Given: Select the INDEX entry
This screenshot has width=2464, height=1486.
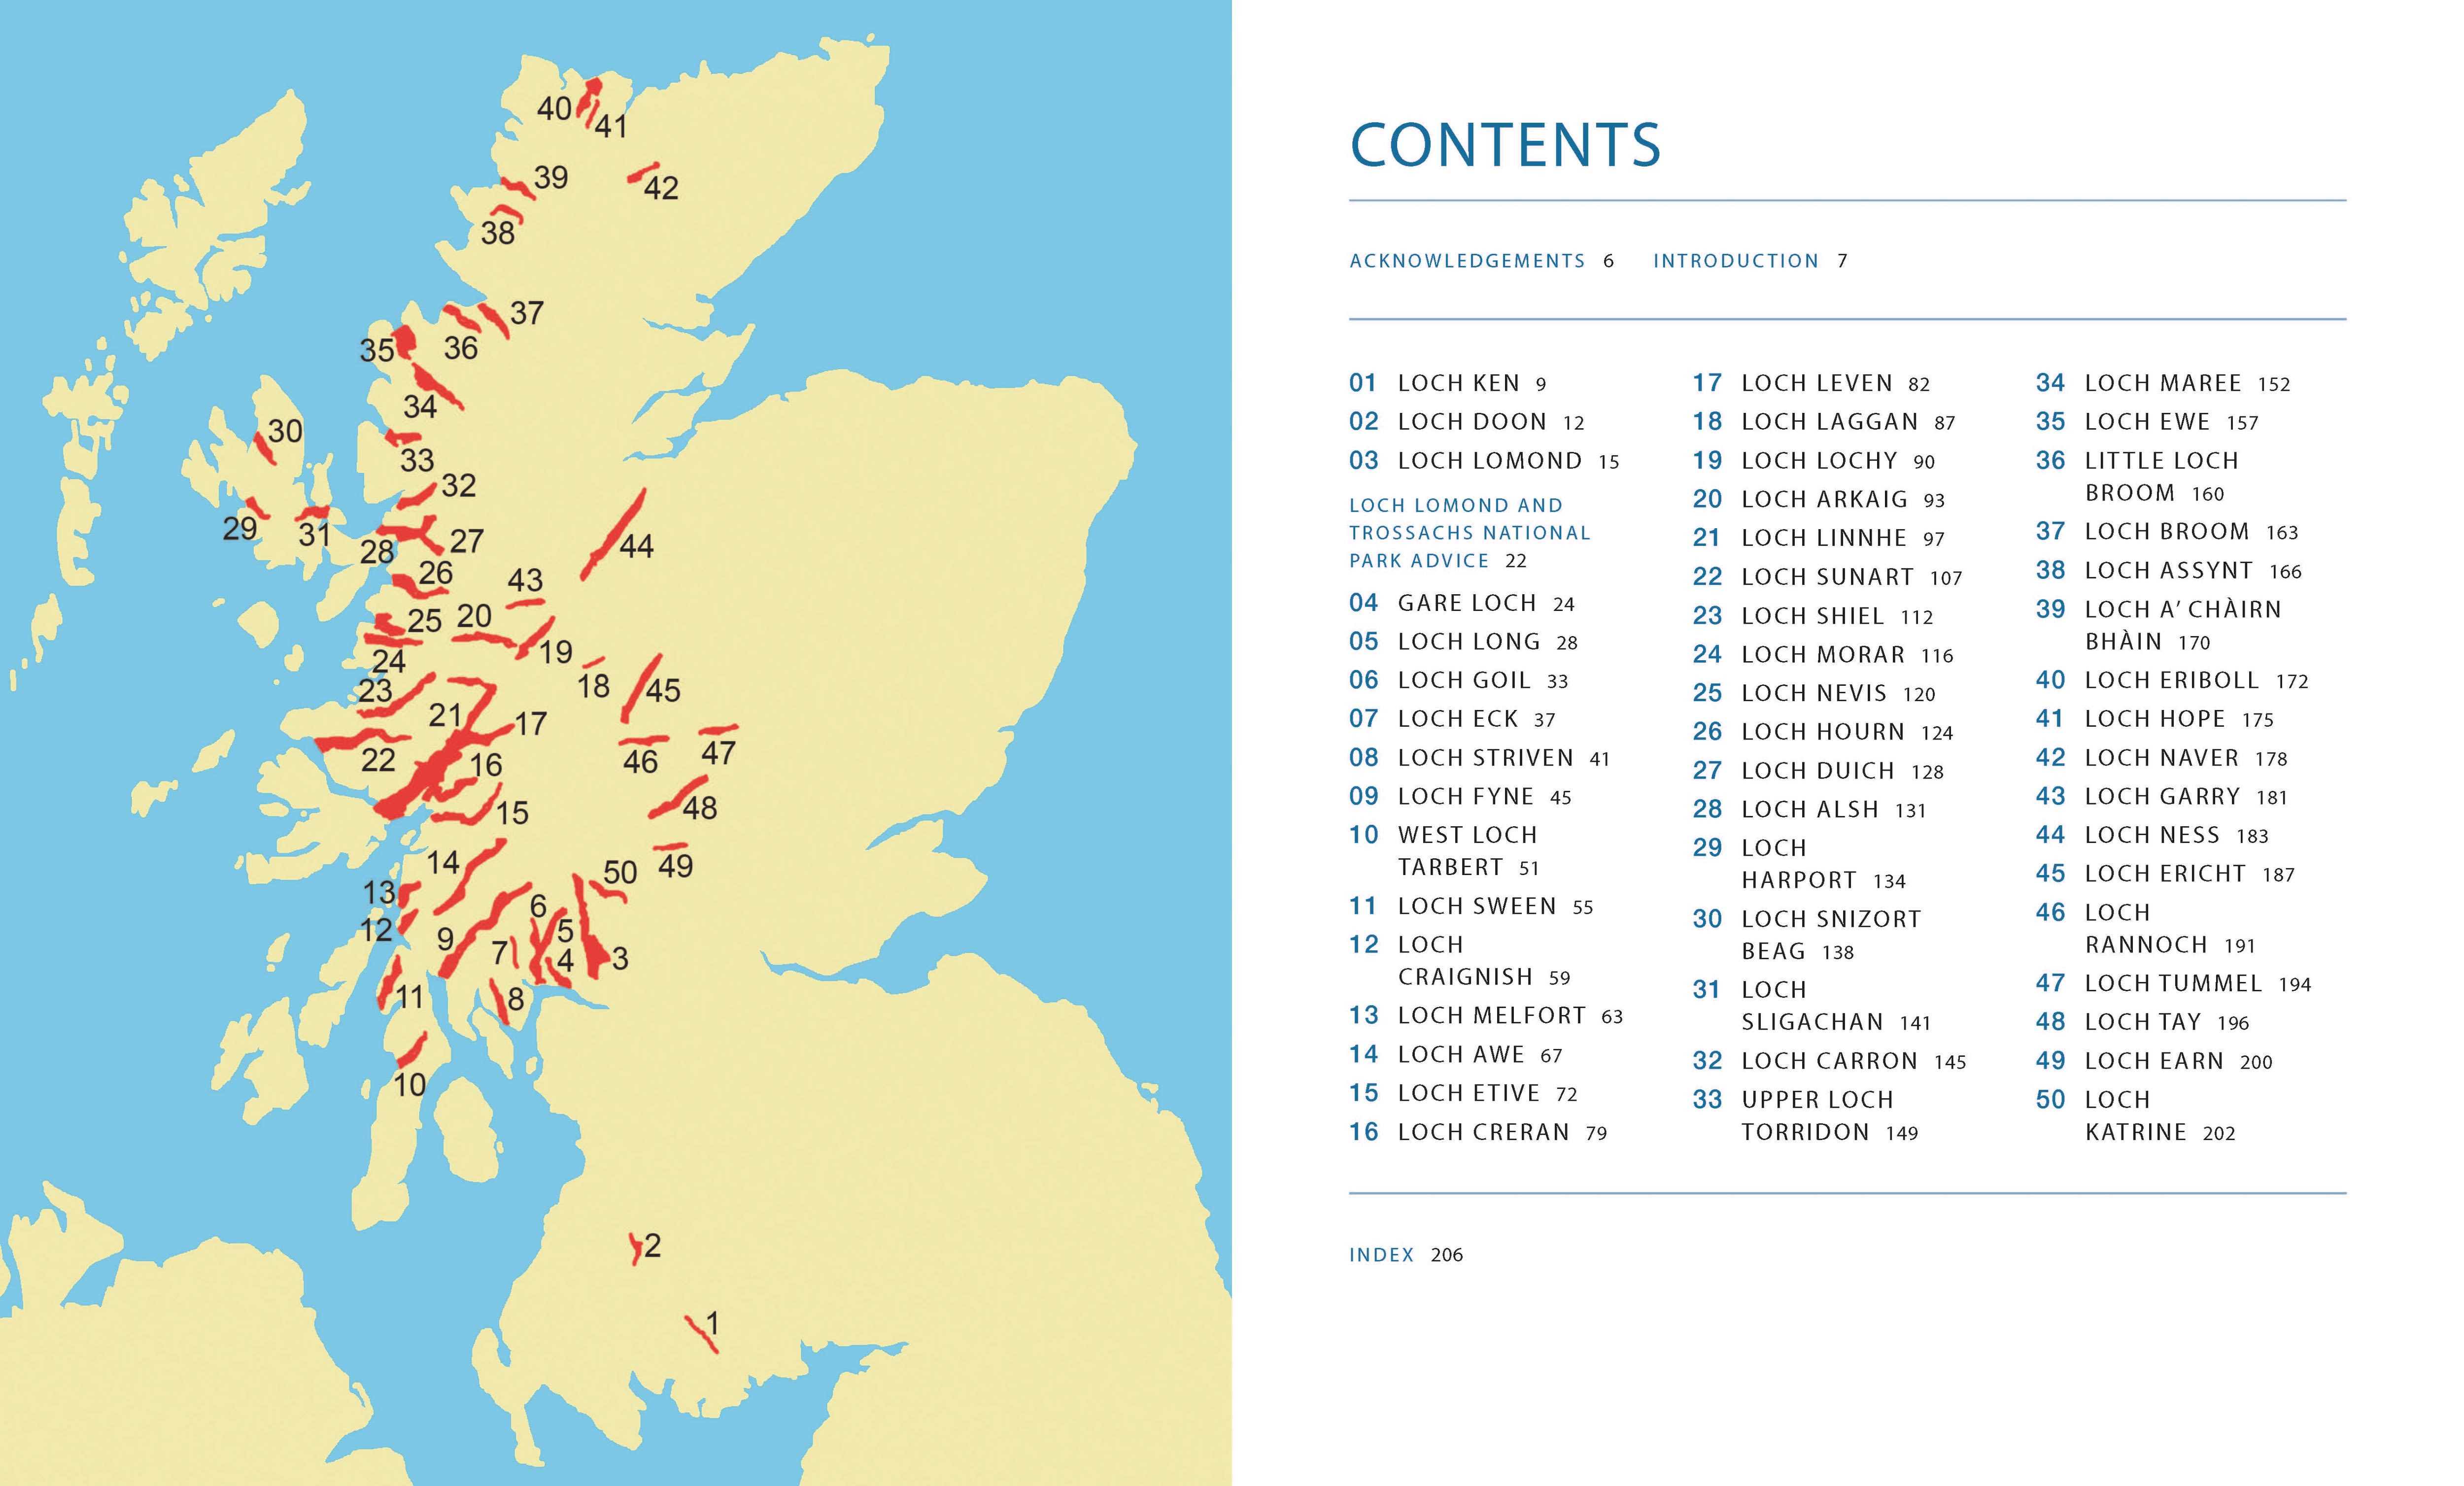Looking at the screenshot, I should pyautogui.click(x=1406, y=1255).
